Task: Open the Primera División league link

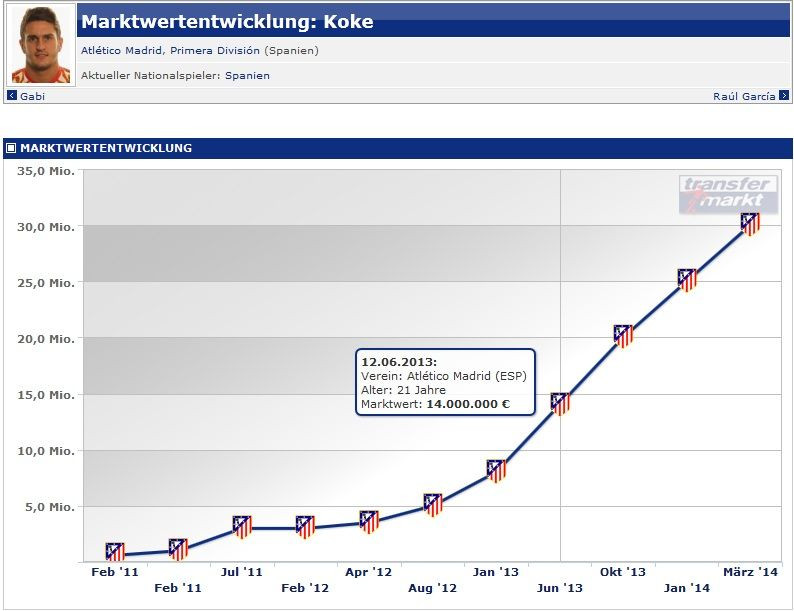Action: (x=210, y=50)
